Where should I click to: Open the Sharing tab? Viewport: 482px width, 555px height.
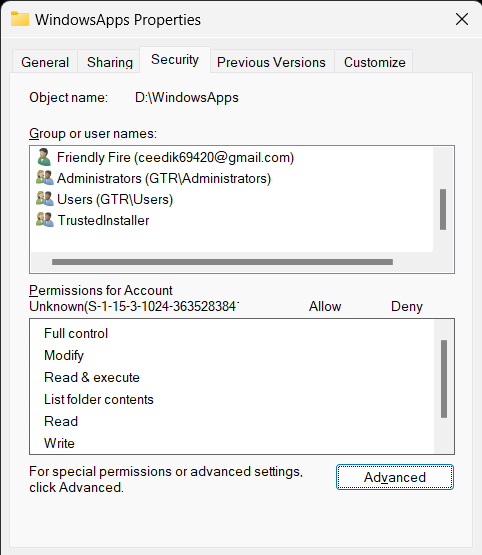point(110,62)
